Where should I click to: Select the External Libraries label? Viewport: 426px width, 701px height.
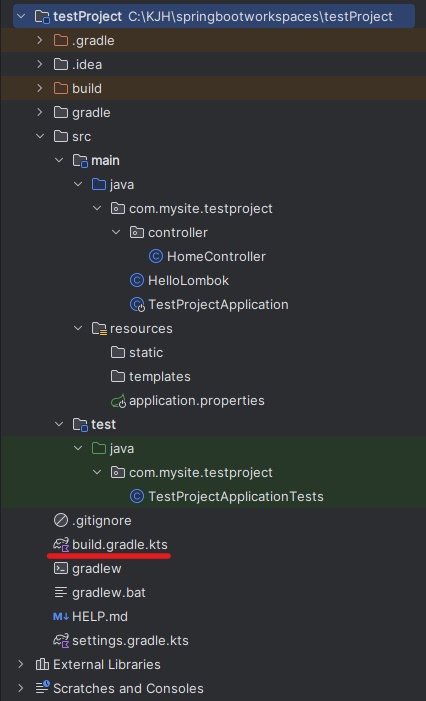[106, 664]
